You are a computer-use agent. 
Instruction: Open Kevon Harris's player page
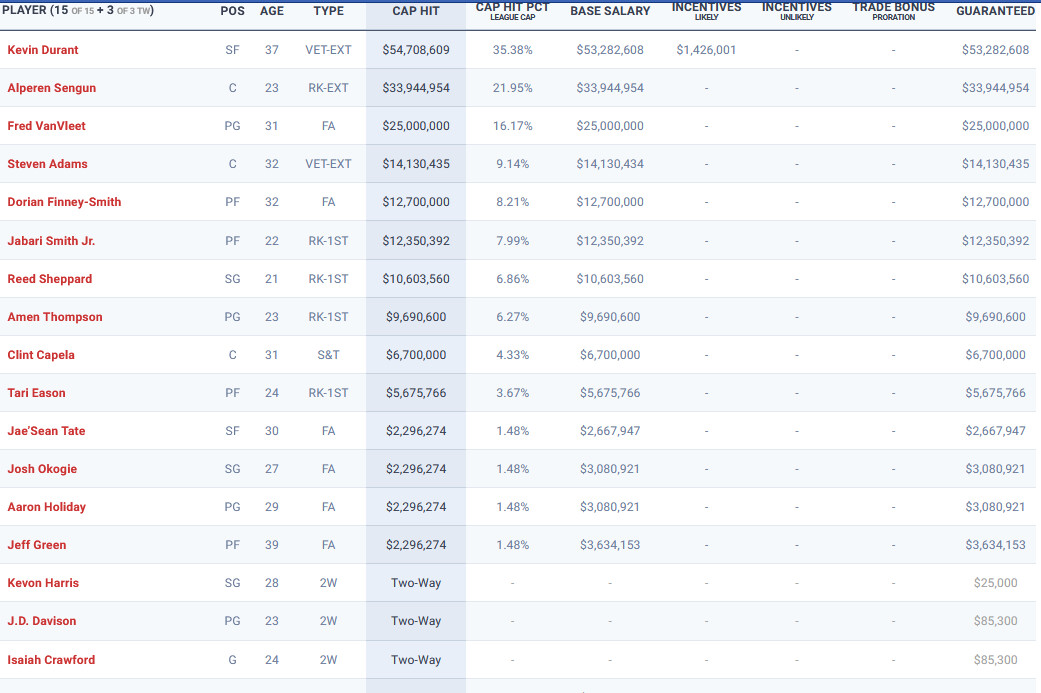click(43, 583)
